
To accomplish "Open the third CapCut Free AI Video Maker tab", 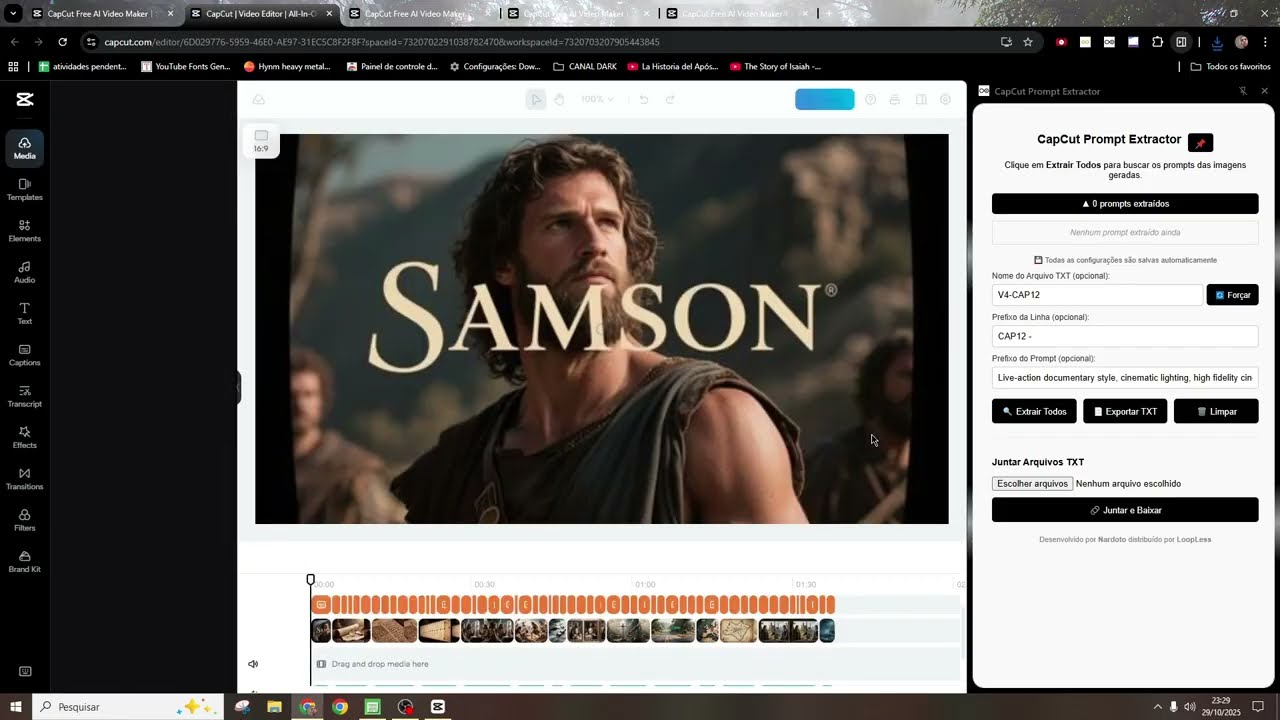I will pos(575,14).
